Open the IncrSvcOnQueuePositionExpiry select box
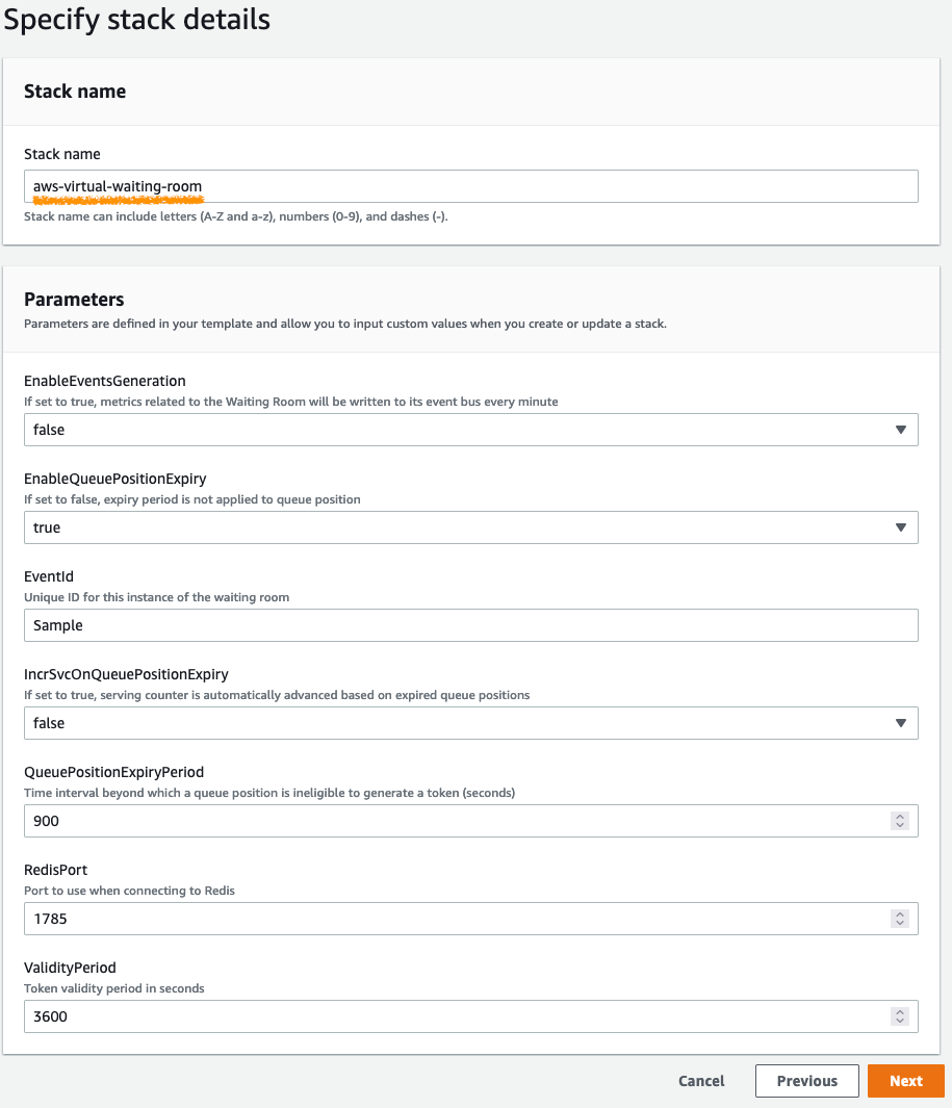This screenshot has width=952, height=1108. pyautogui.click(x=450, y=722)
